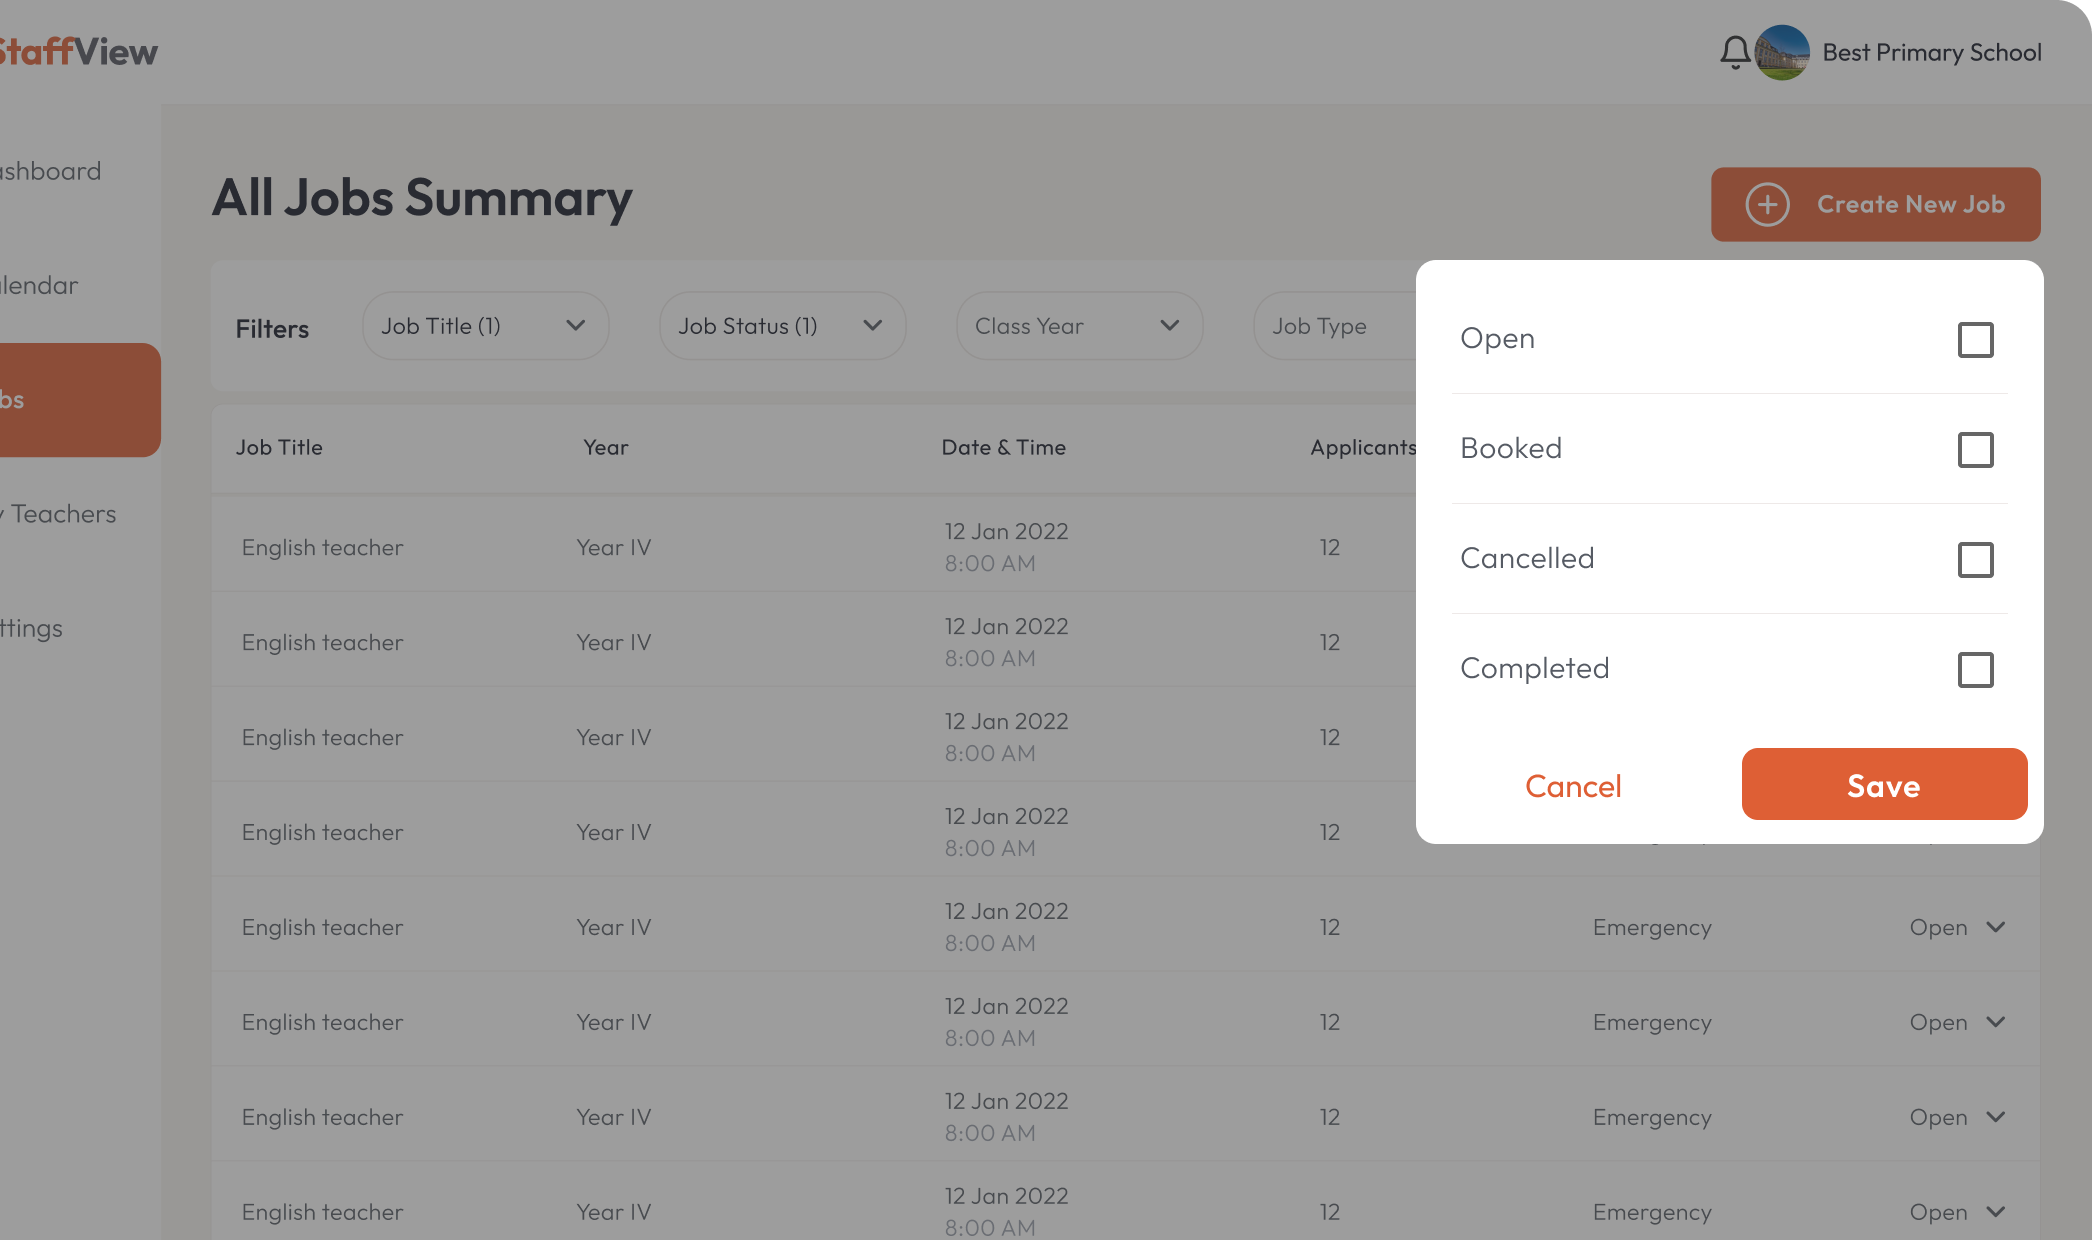Click the Date & Time column header

pyautogui.click(x=1003, y=448)
